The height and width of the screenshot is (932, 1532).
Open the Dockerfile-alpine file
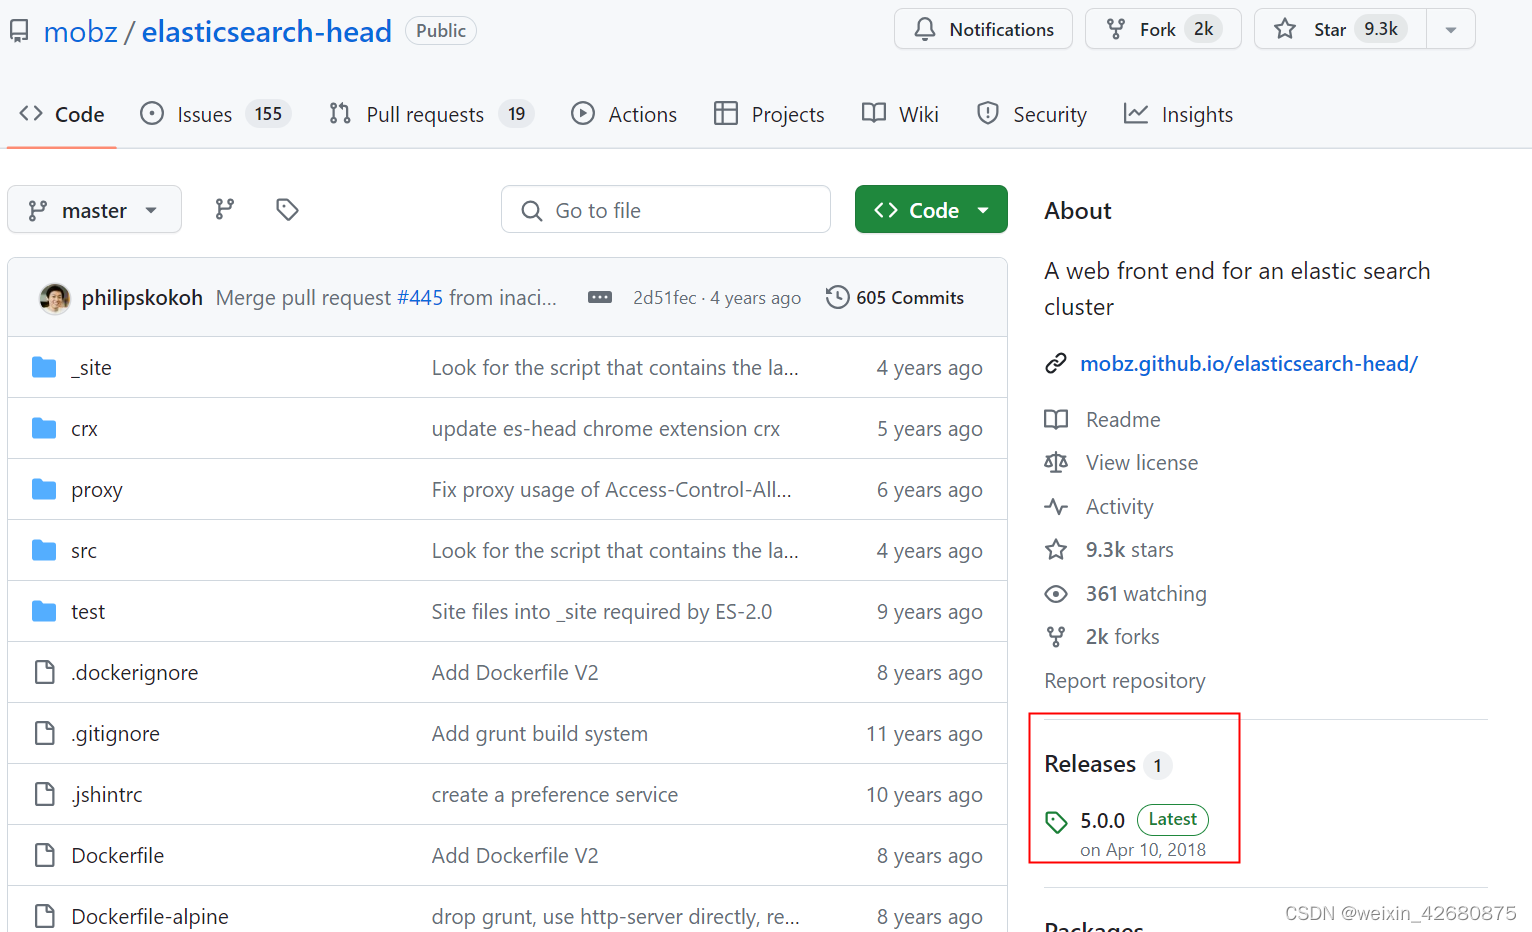(x=150, y=917)
